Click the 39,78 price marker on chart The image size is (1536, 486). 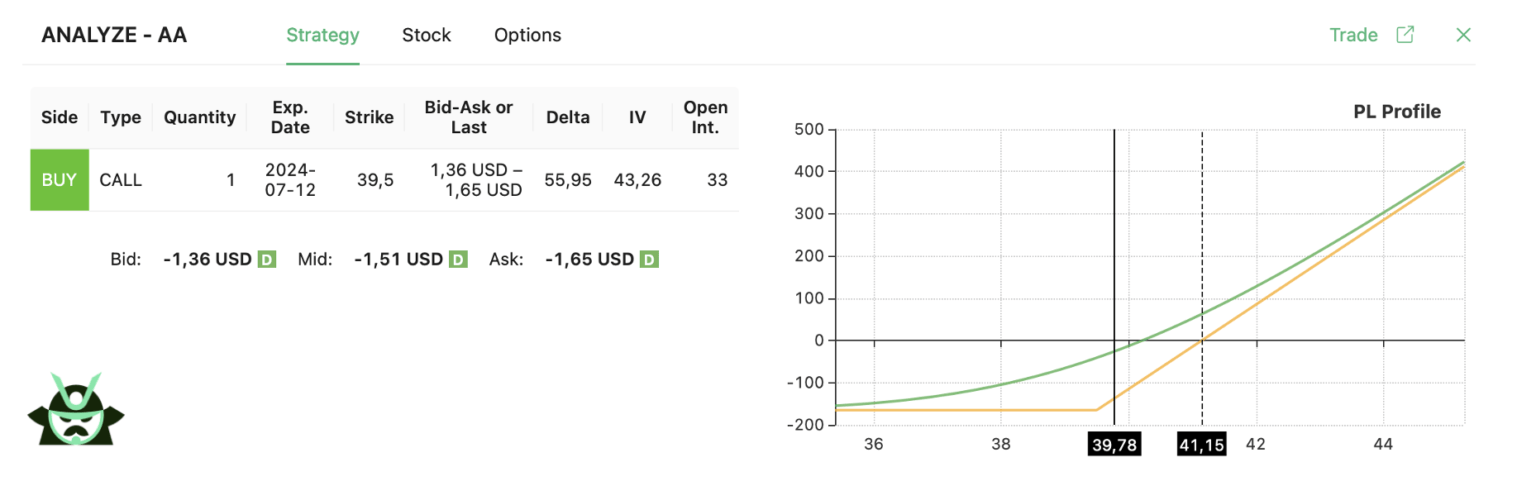pos(1114,445)
